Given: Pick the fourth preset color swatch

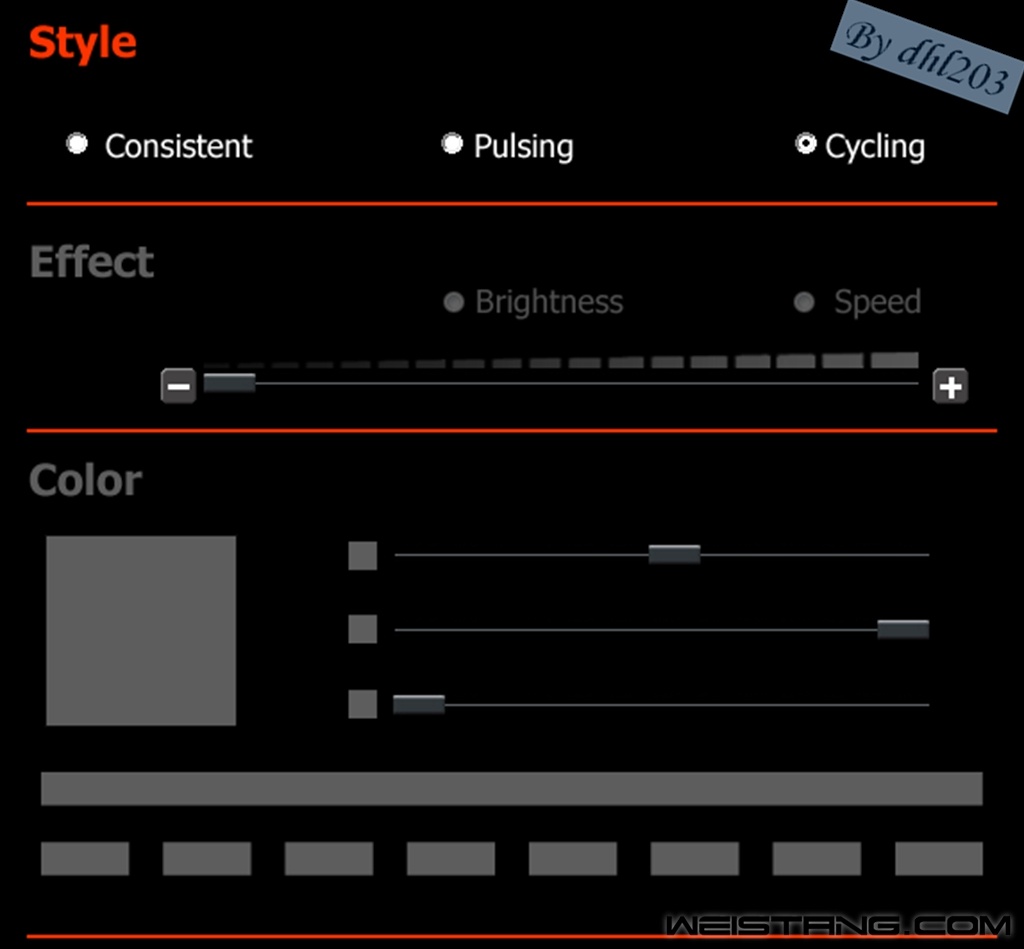Looking at the screenshot, I should [451, 858].
